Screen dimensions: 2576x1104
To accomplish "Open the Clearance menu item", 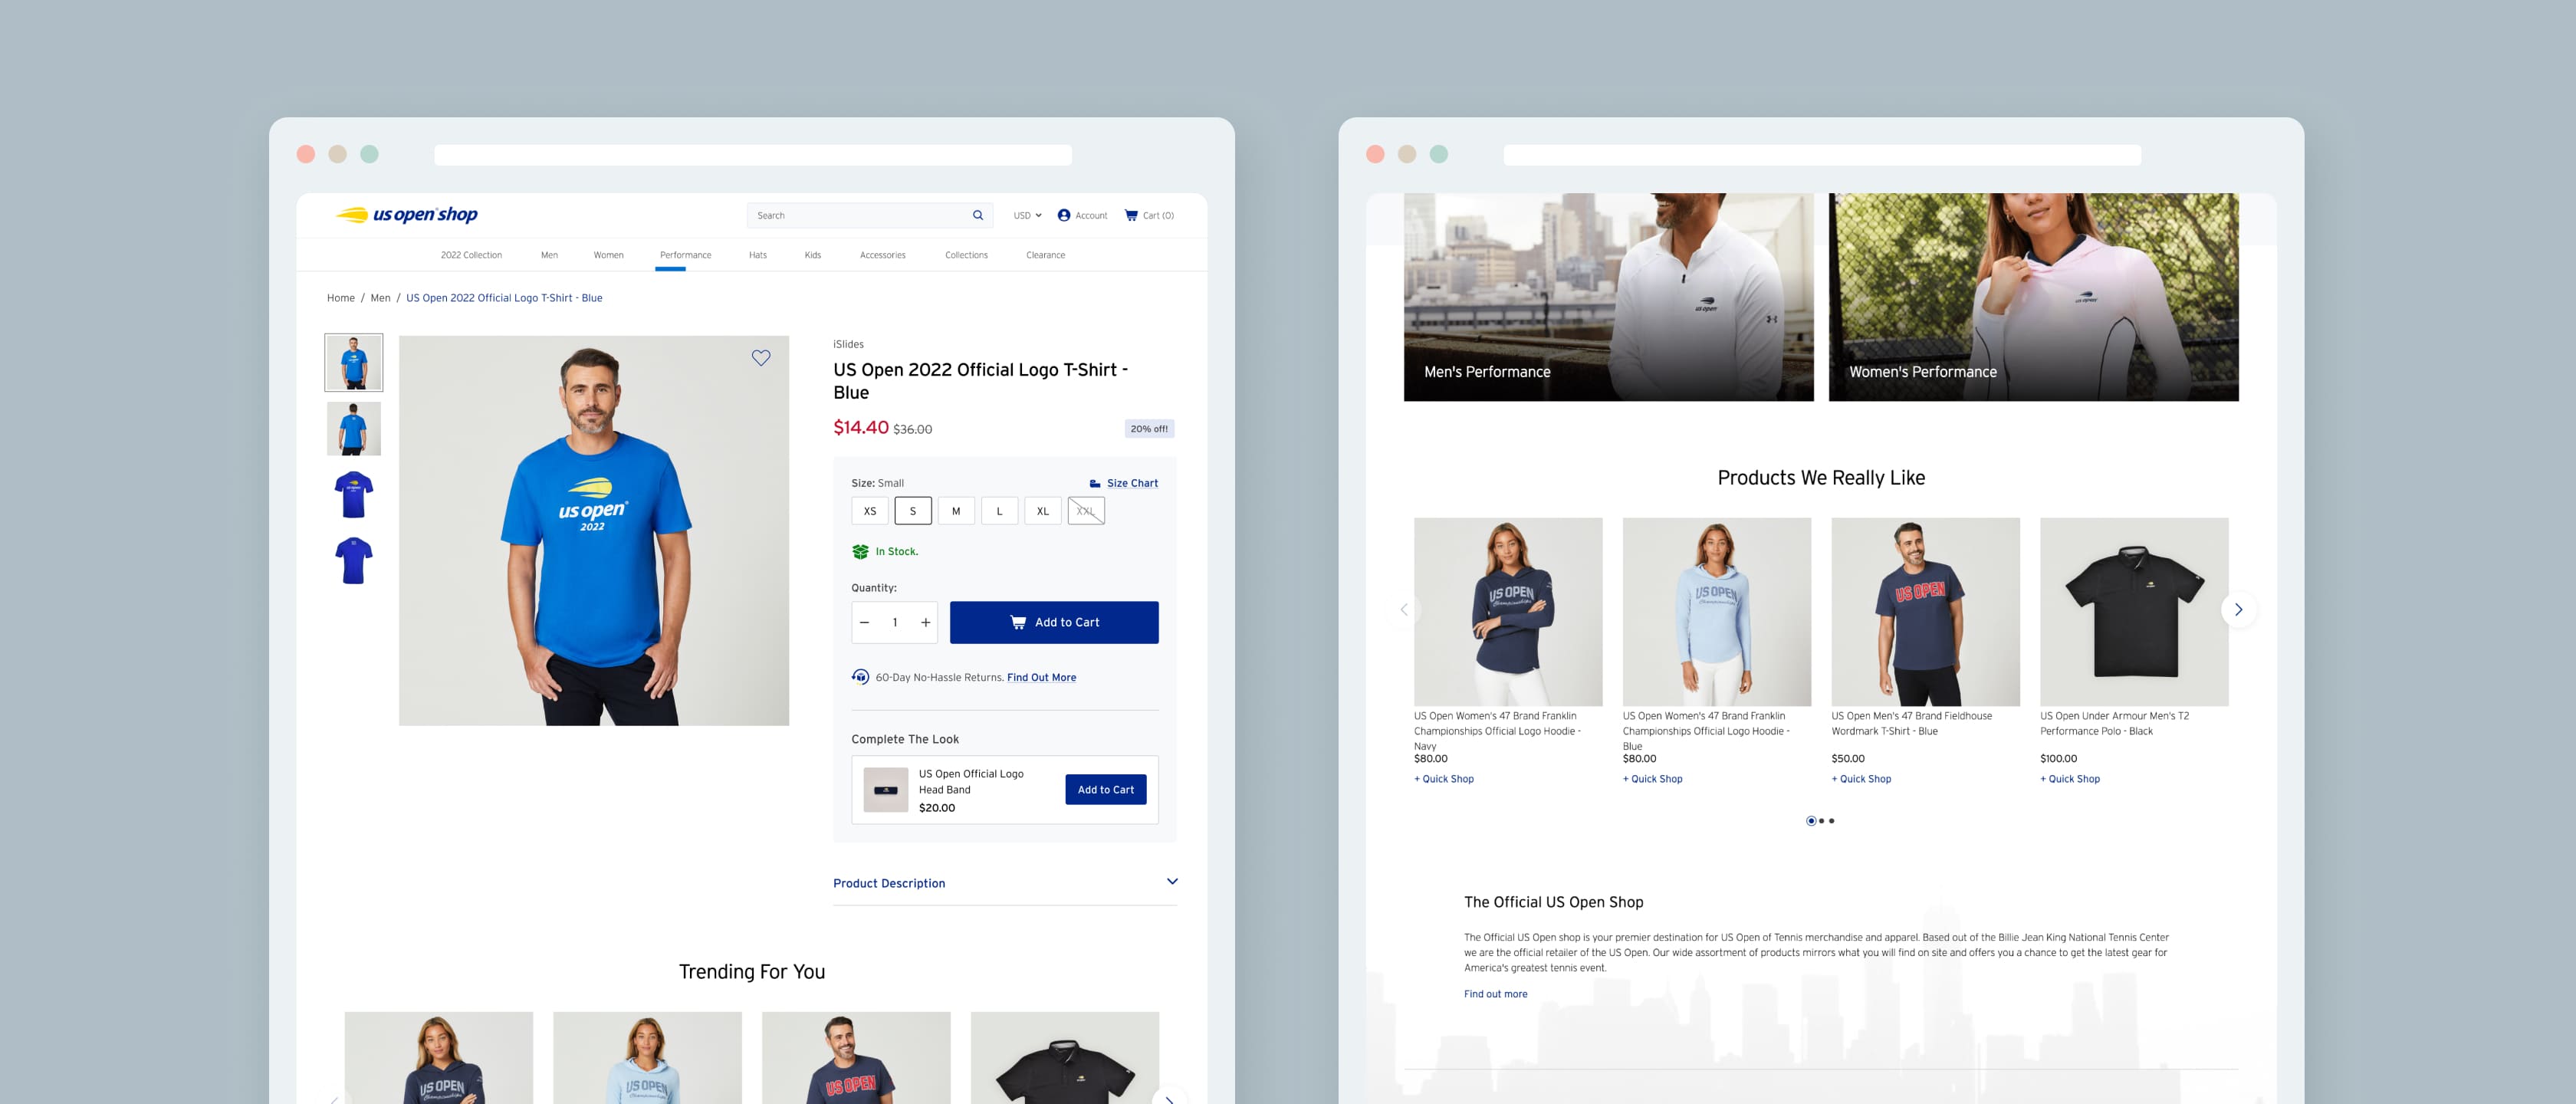I will [x=1045, y=255].
